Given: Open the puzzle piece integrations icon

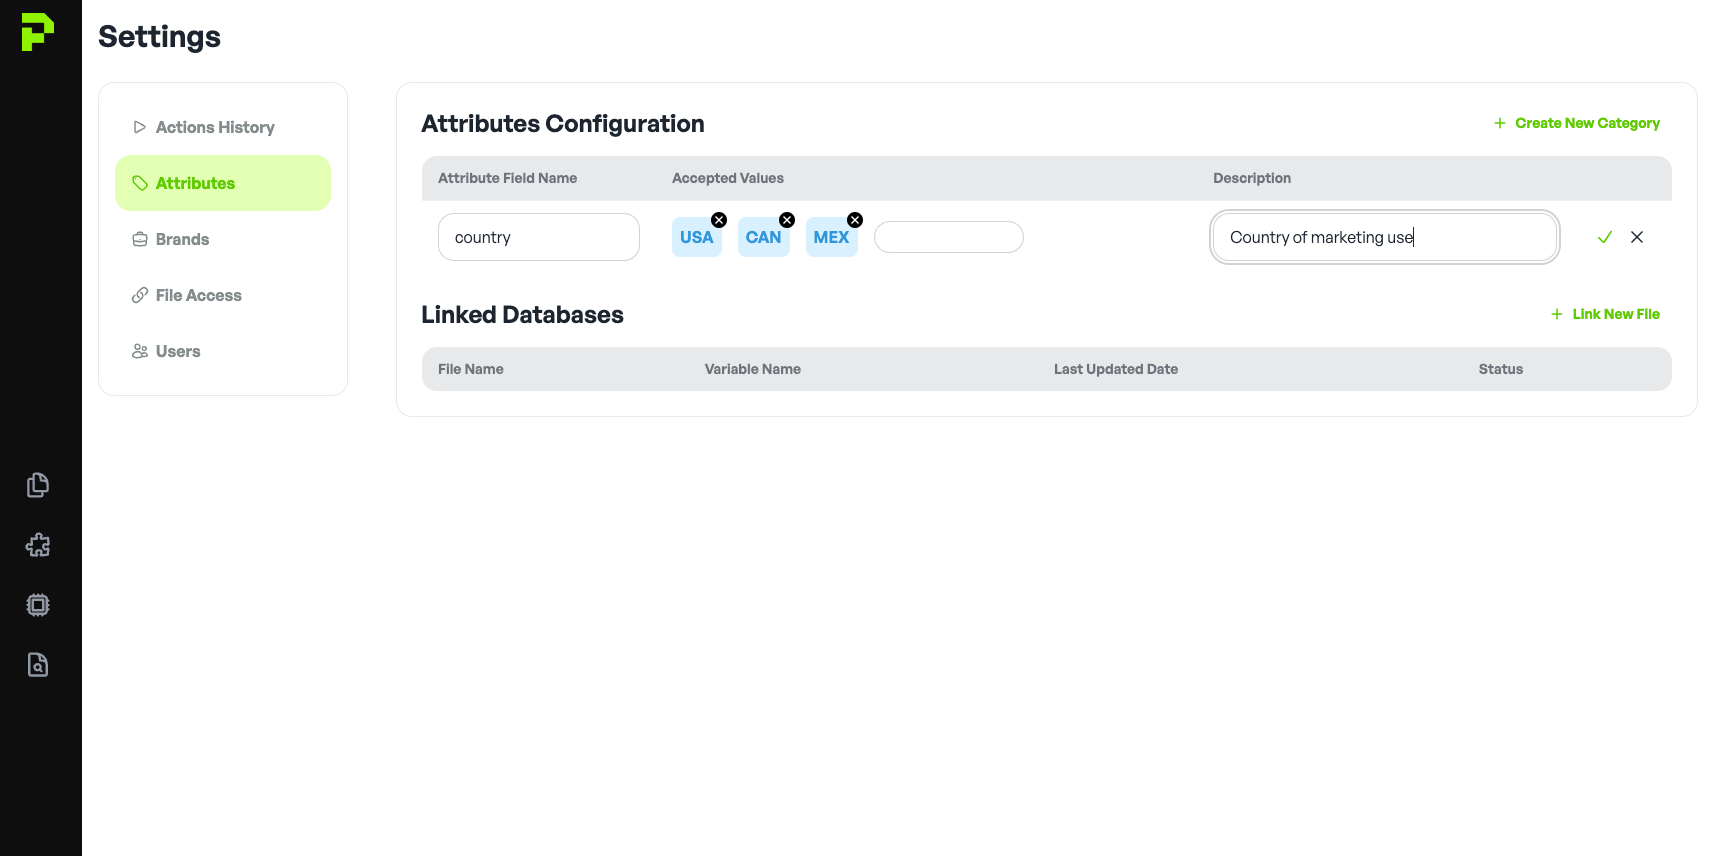Looking at the screenshot, I should click(38, 545).
